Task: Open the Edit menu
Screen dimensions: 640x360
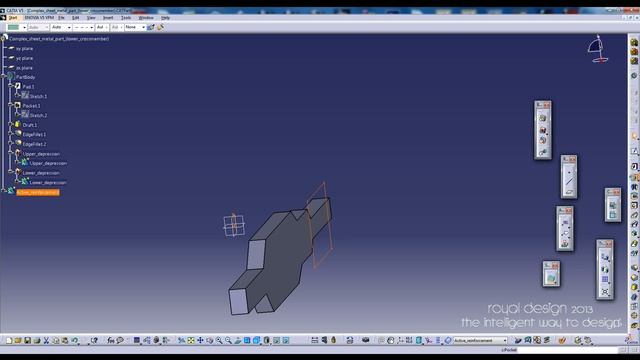Action: pos(76,18)
